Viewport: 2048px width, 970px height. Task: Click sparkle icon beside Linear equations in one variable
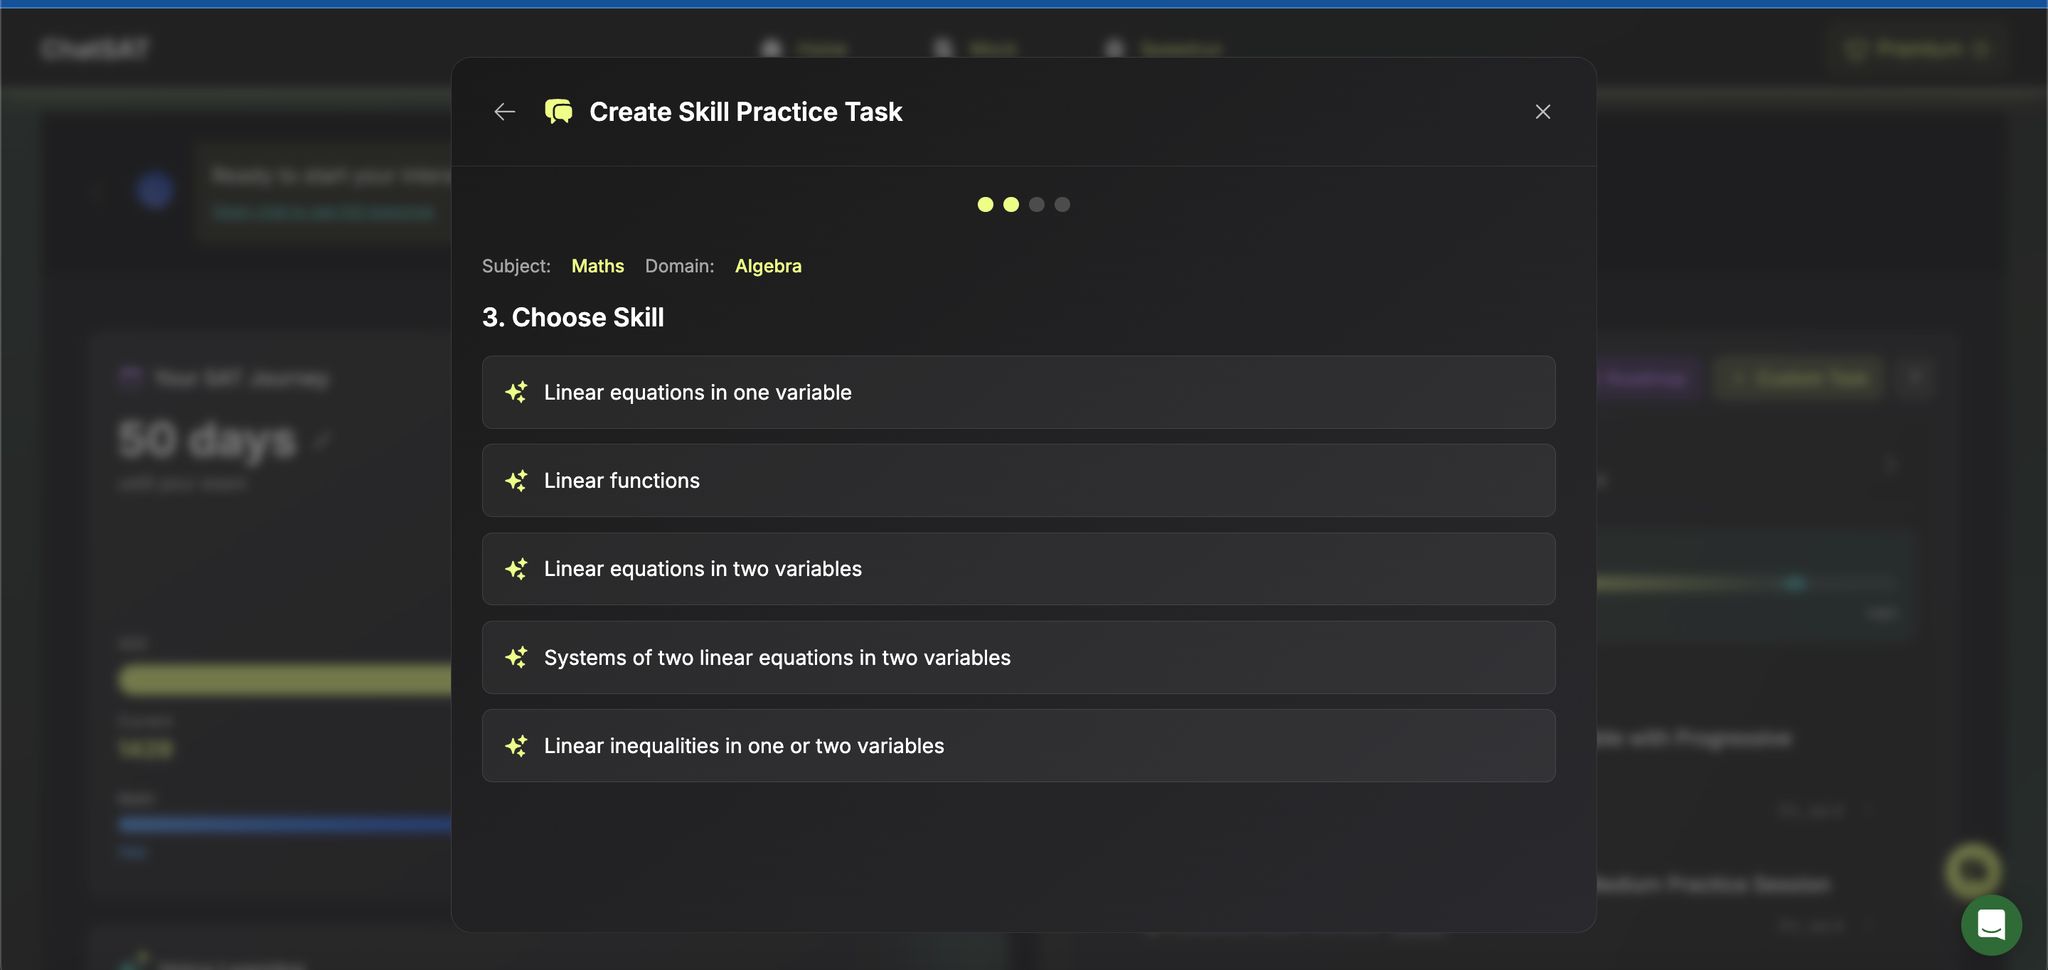point(516,392)
